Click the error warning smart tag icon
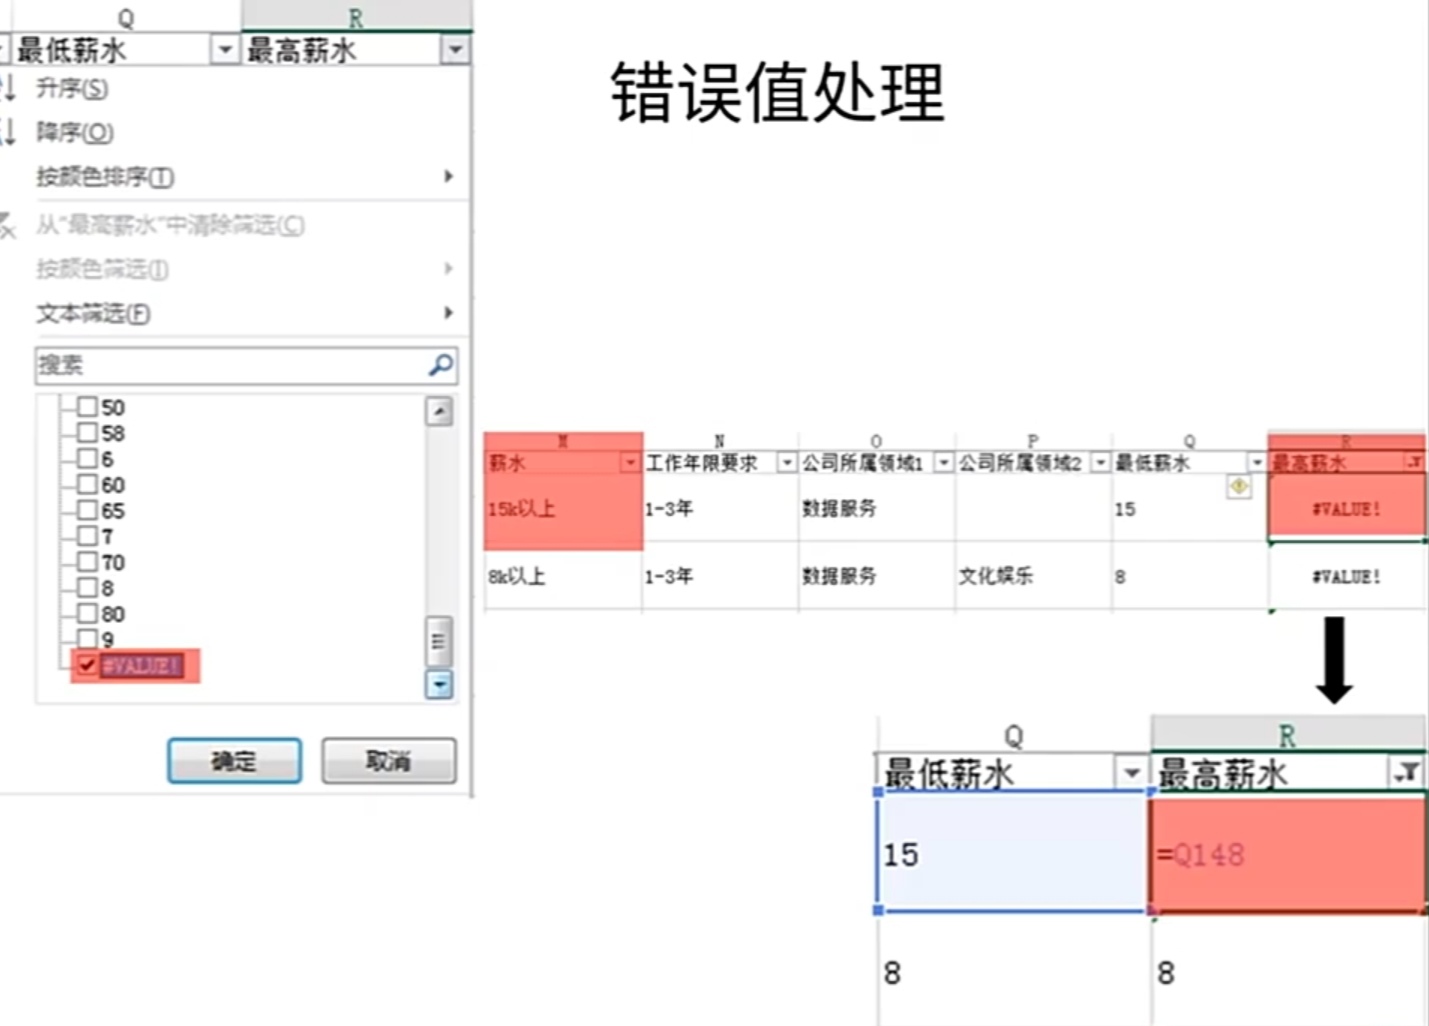 click(1239, 486)
